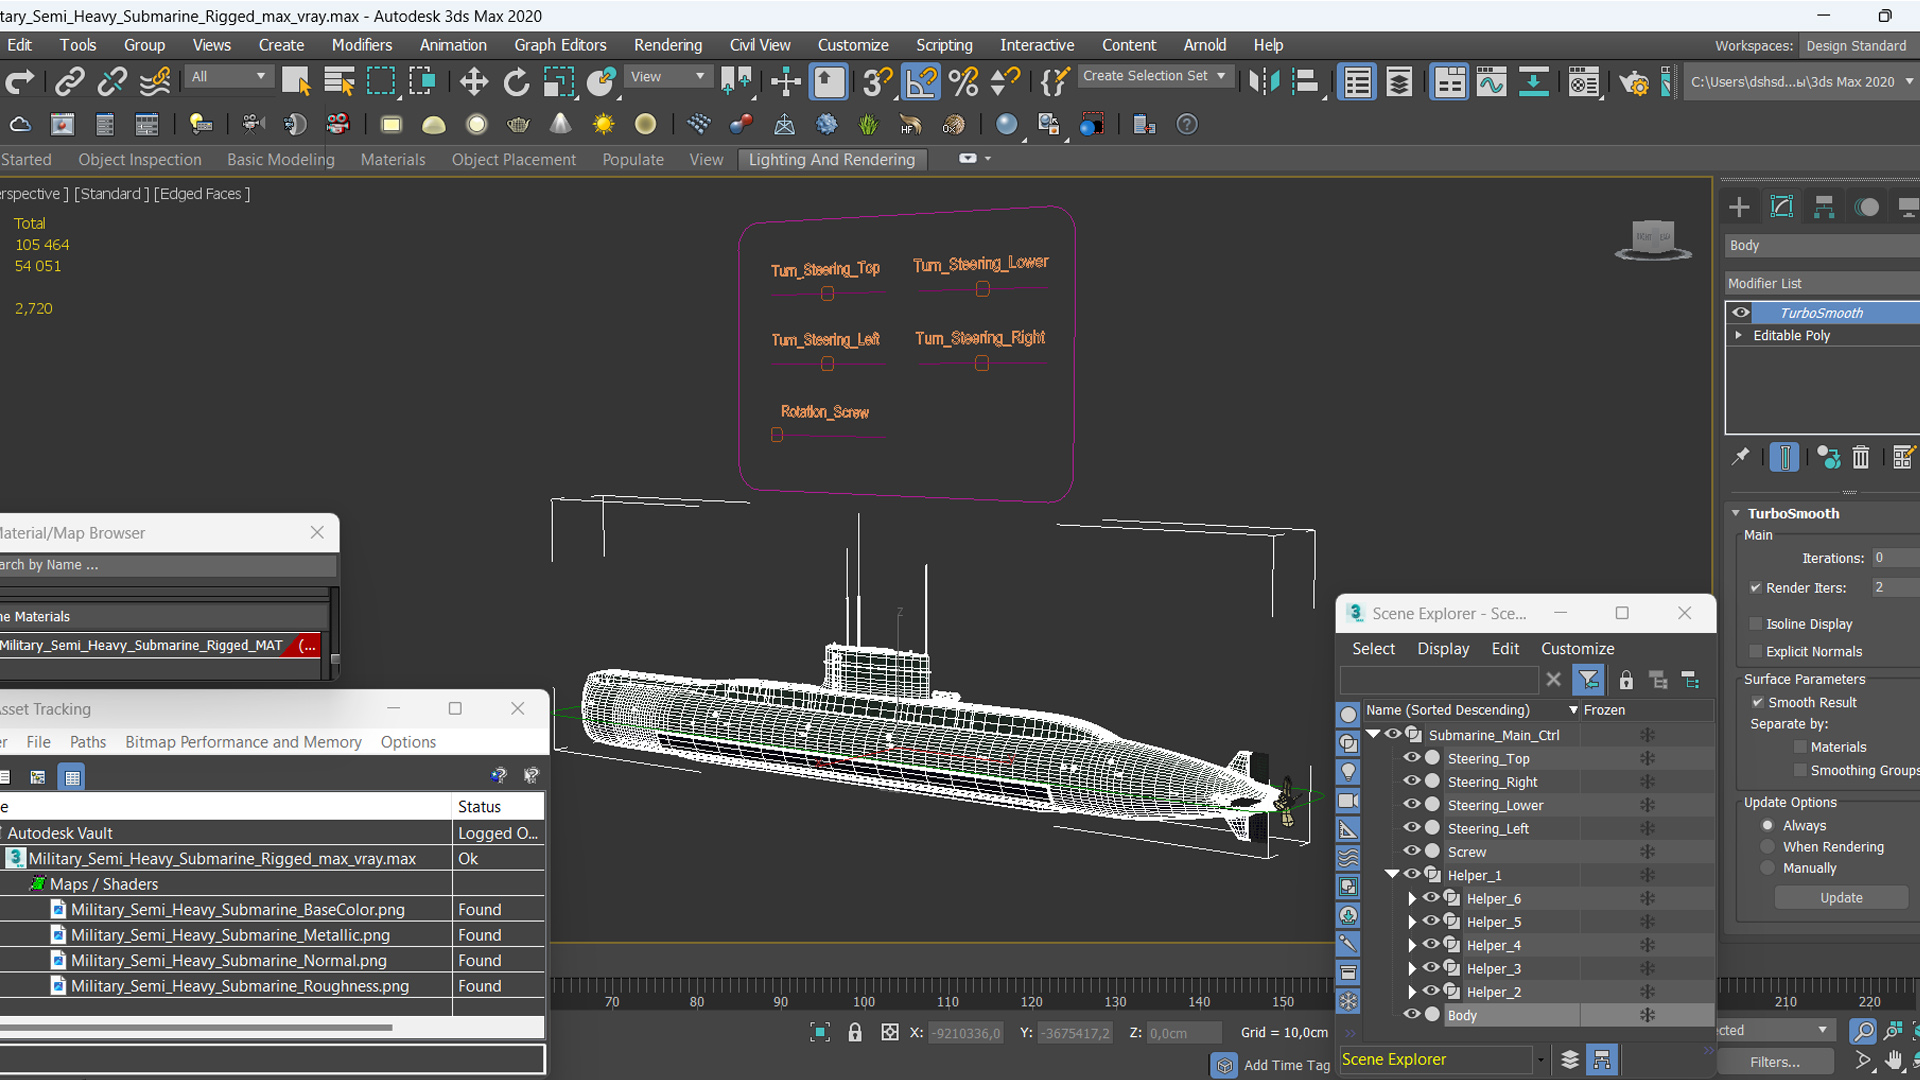This screenshot has height=1080, width=1920.
Task: Toggle TurboSmooth modifier eye icon
Action: 1741,312
